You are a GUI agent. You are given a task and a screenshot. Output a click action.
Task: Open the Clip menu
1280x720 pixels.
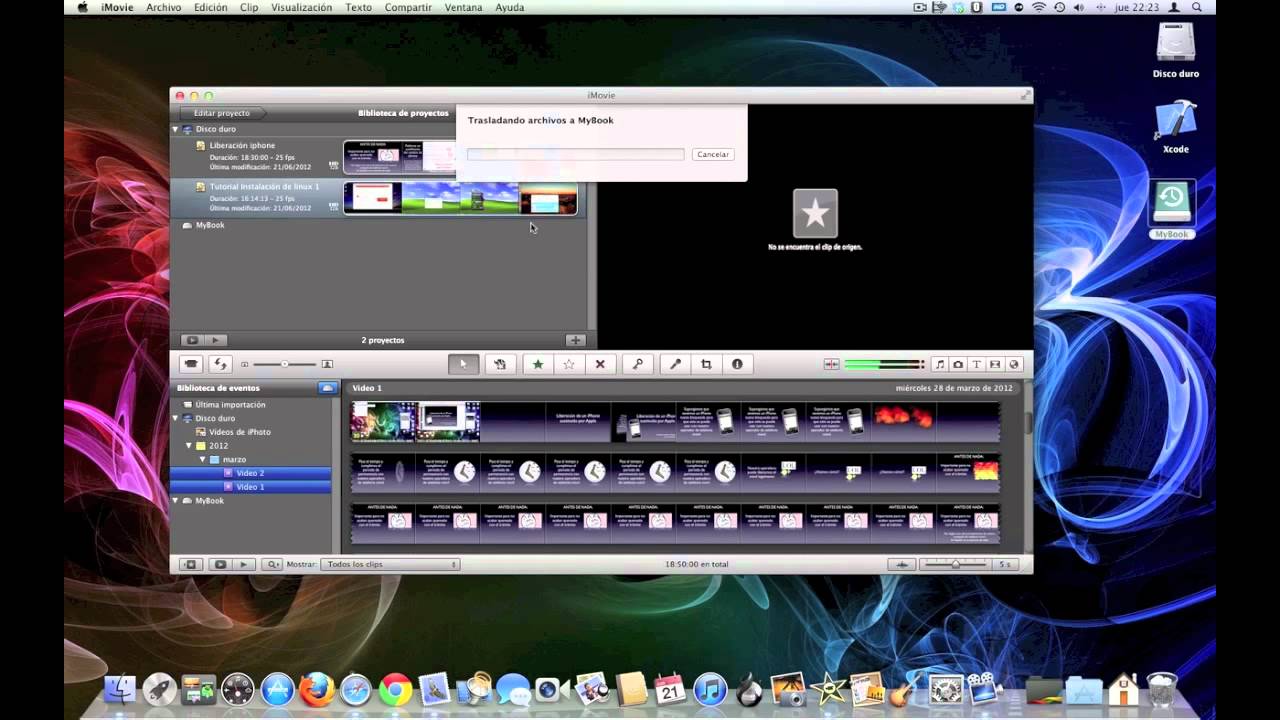click(249, 8)
